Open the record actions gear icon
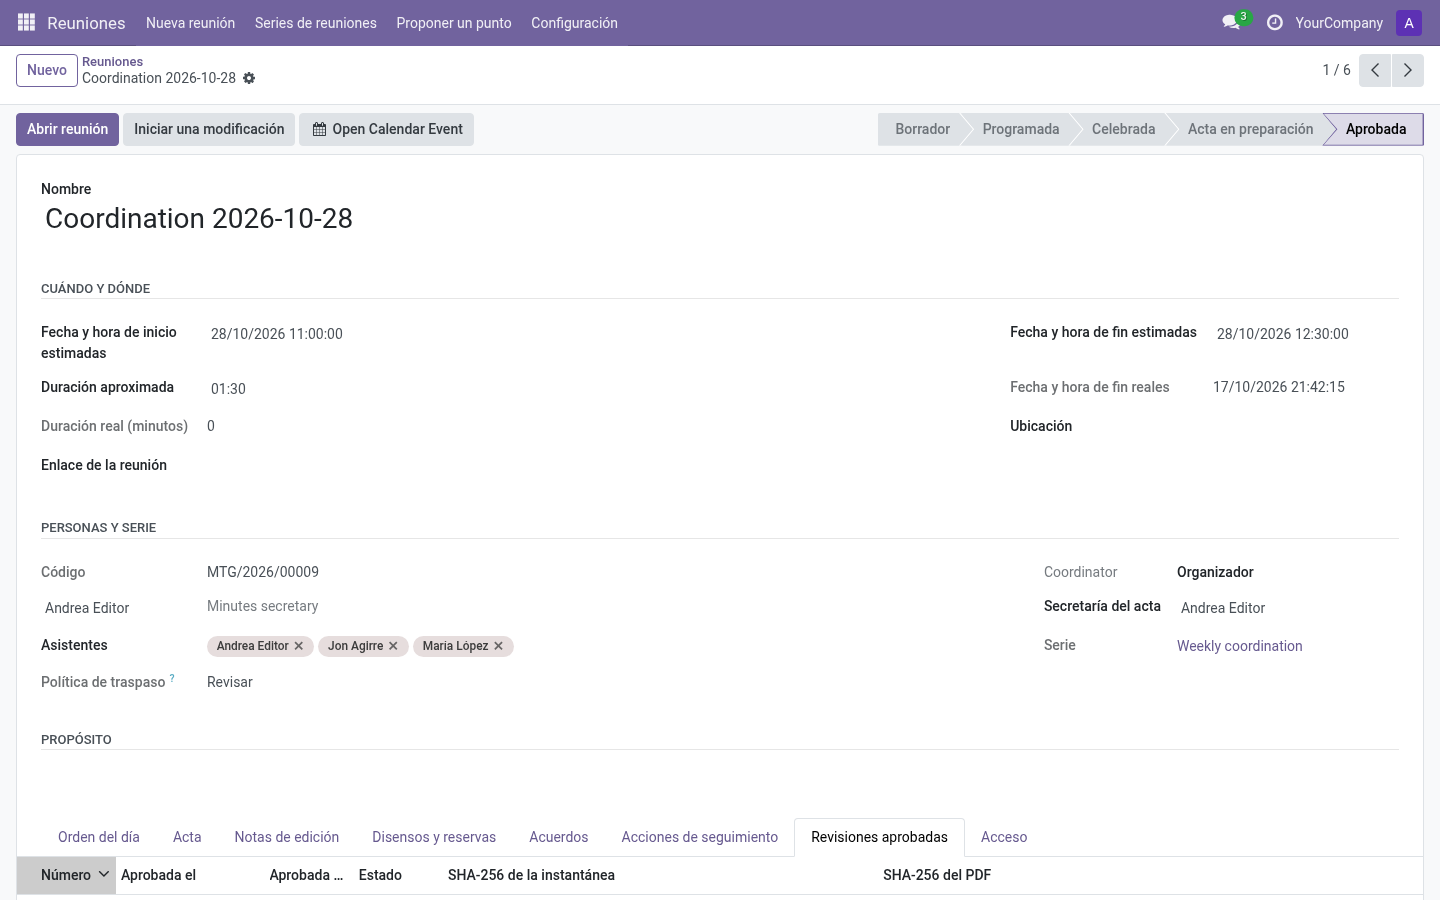 pyautogui.click(x=249, y=78)
